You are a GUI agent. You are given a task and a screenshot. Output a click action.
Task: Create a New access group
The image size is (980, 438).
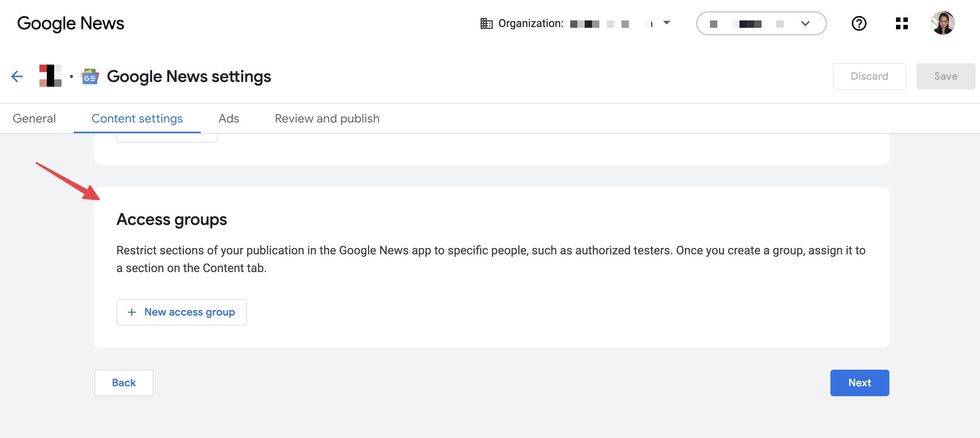(181, 312)
